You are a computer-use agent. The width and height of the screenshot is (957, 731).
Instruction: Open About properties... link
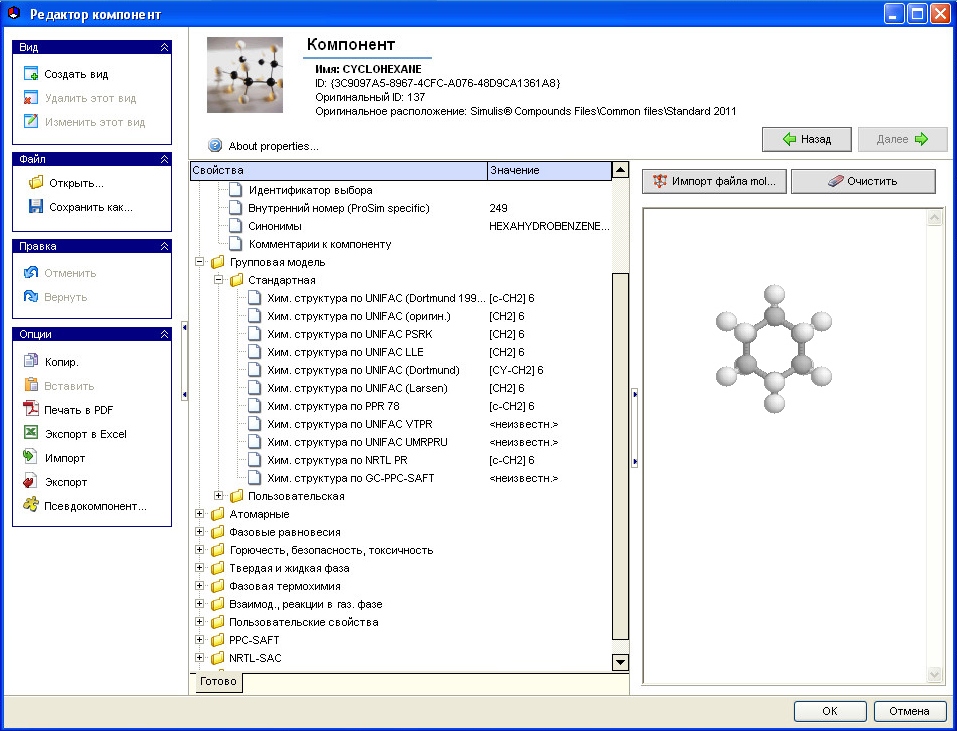pos(273,146)
